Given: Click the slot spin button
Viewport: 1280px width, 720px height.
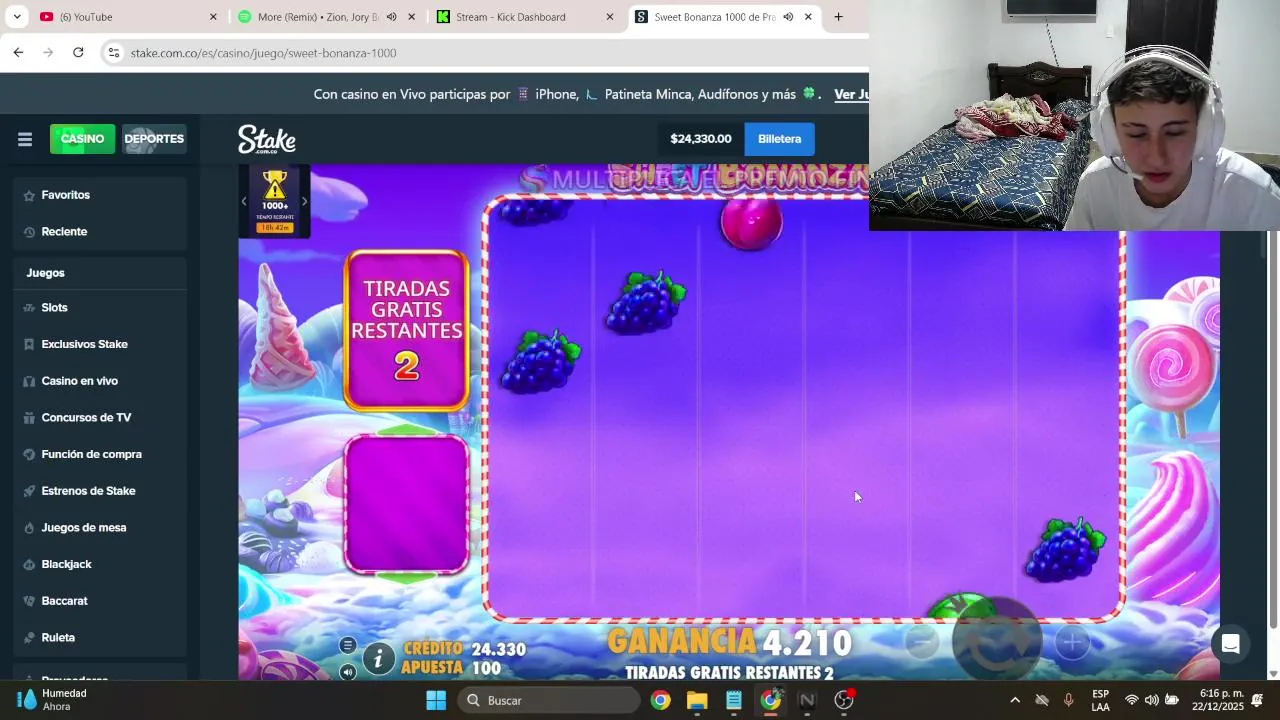Looking at the screenshot, I should coord(996,641).
